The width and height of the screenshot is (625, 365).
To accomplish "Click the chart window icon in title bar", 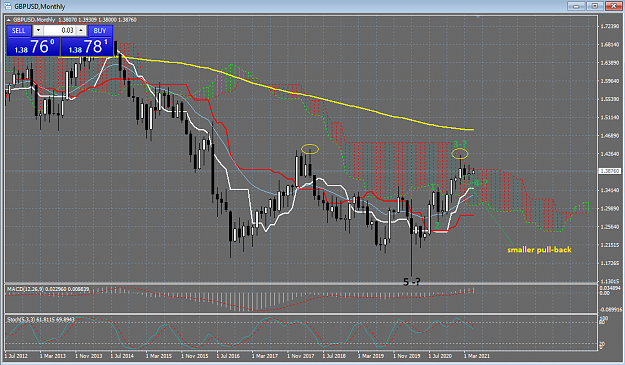I will [7, 6].
